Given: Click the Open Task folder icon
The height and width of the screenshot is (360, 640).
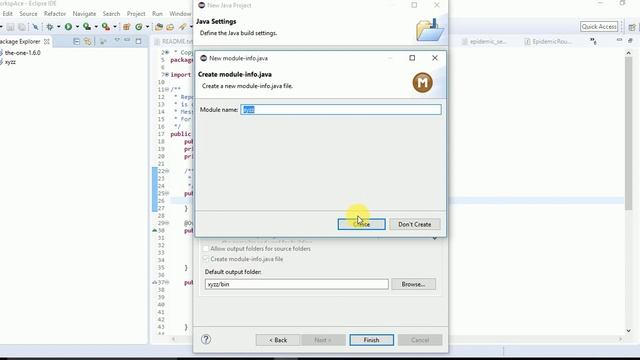Looking at the screenshot, I should (x=170, y=27).
